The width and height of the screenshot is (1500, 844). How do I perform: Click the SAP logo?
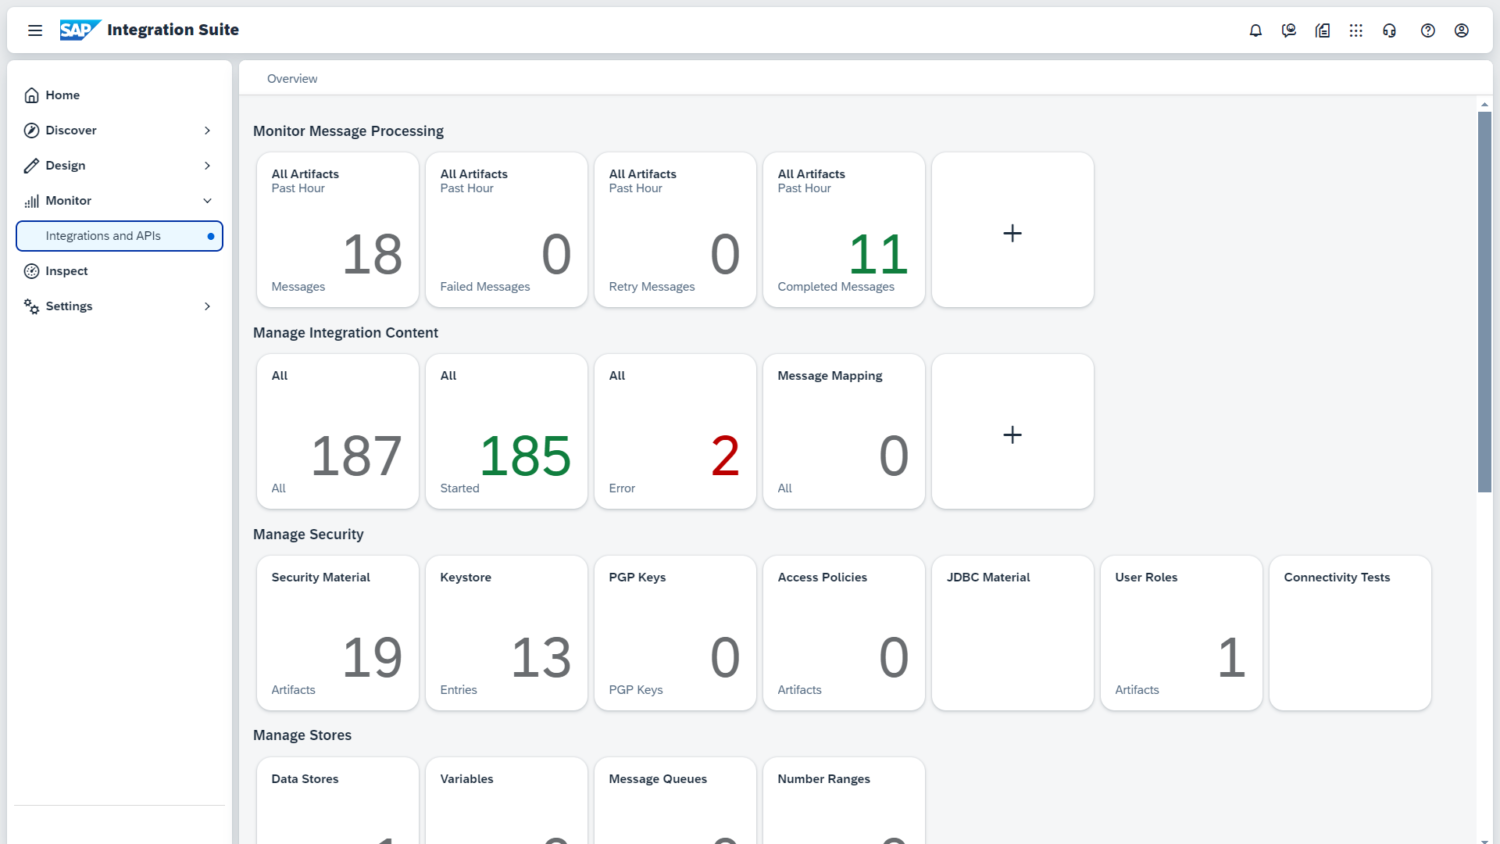79,30
